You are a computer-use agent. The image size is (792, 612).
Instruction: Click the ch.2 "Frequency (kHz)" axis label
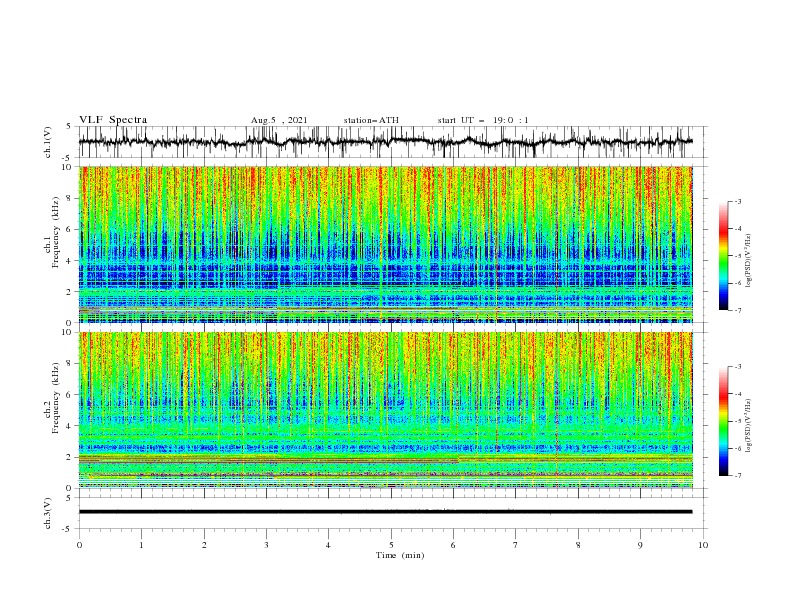pos(55,398)
